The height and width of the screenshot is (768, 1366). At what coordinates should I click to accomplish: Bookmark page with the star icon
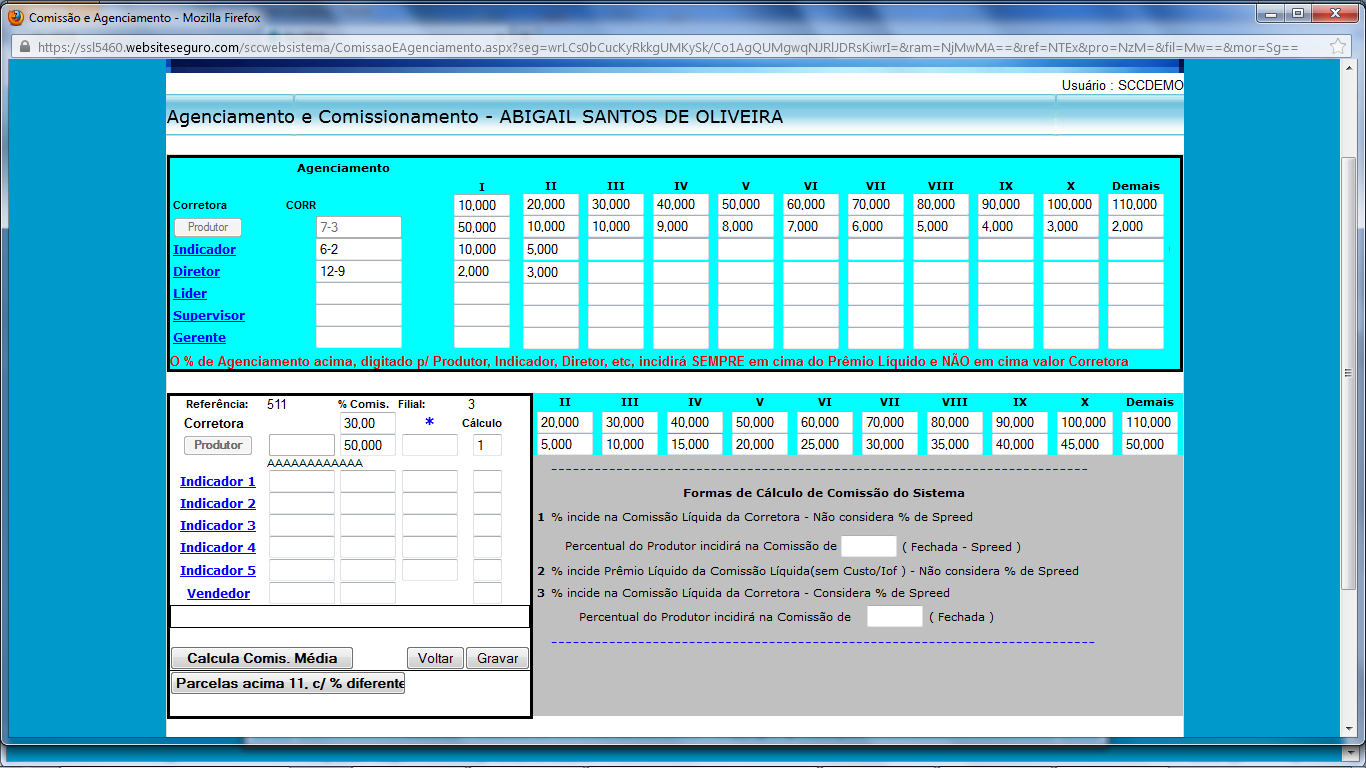point(1338,47)
